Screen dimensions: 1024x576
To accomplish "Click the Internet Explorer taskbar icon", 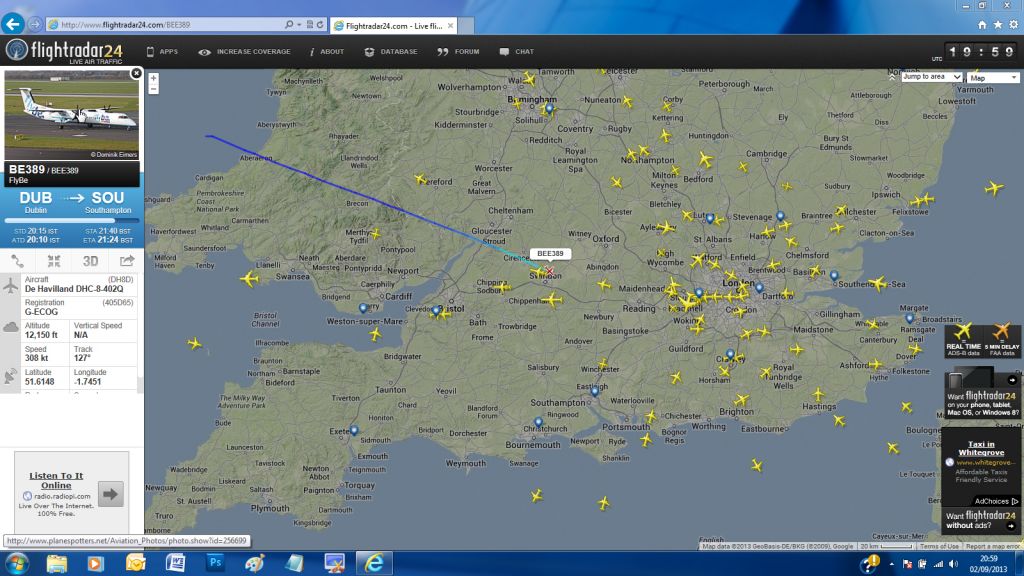I will (x=374, y=563).
